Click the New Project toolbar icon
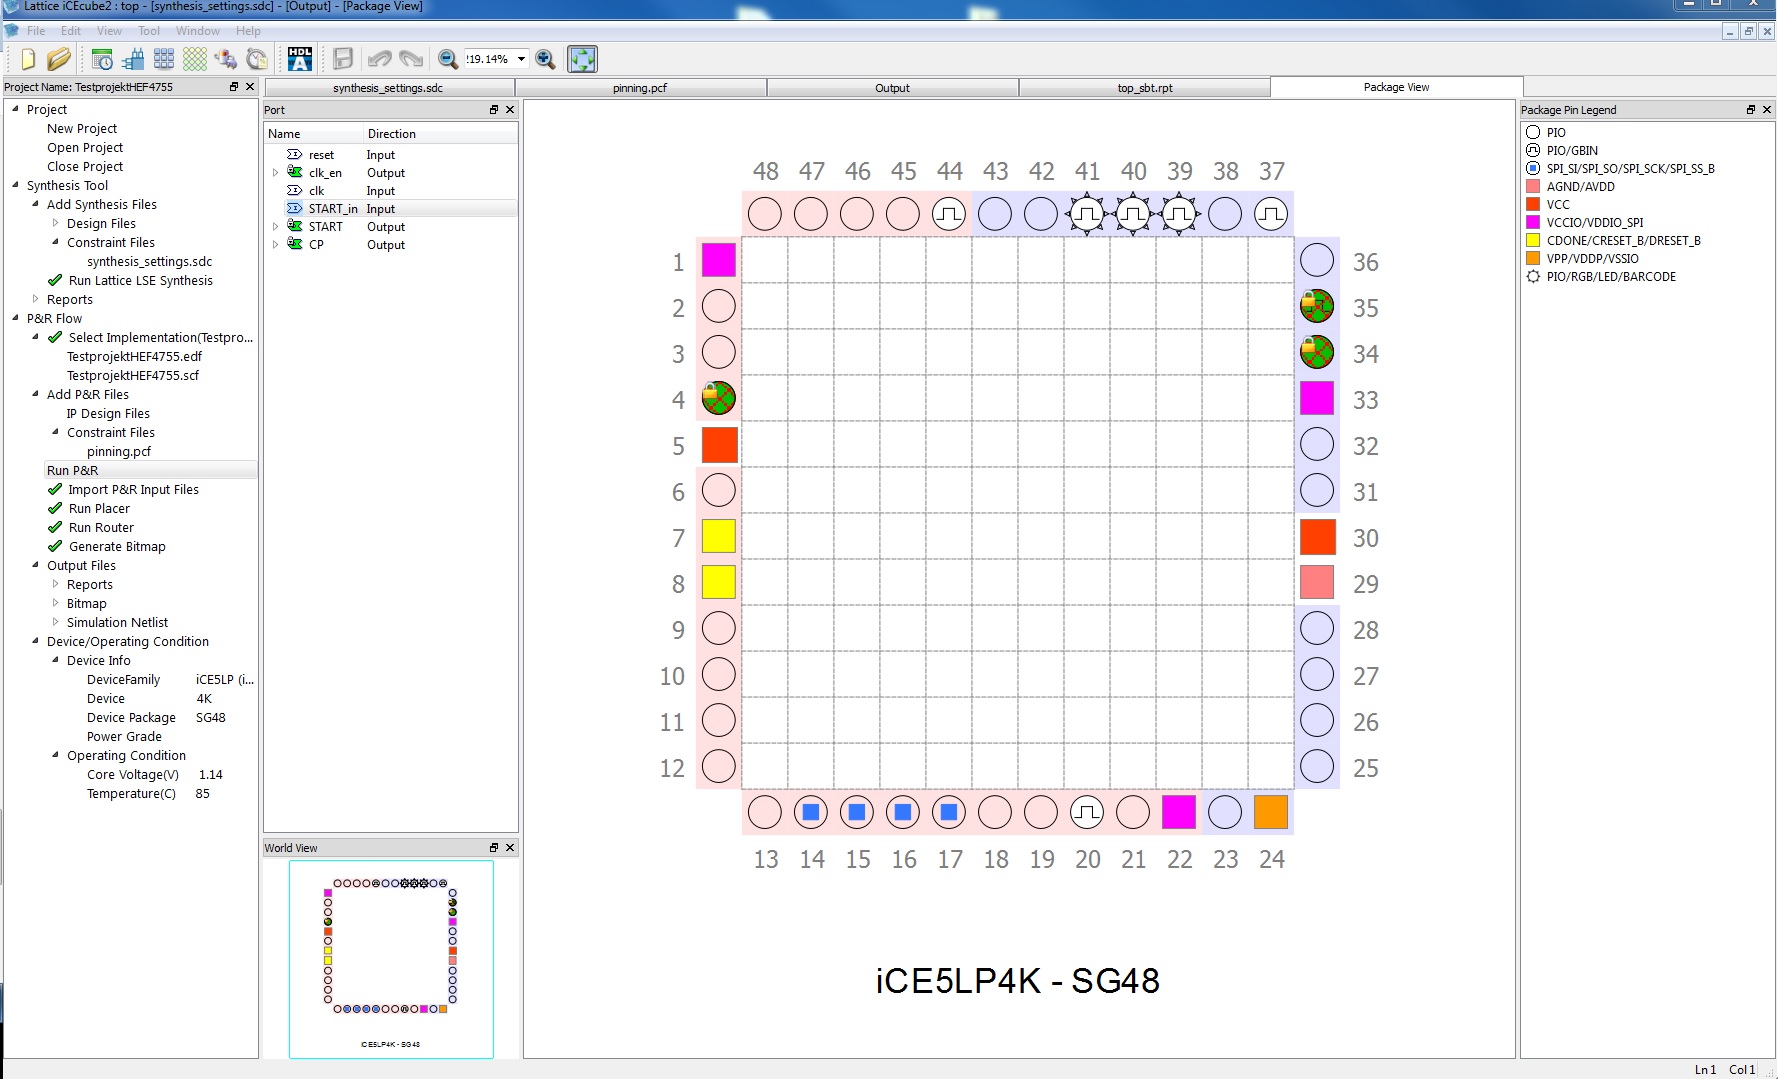1778x1080 pixels. (x=28, y=59)
